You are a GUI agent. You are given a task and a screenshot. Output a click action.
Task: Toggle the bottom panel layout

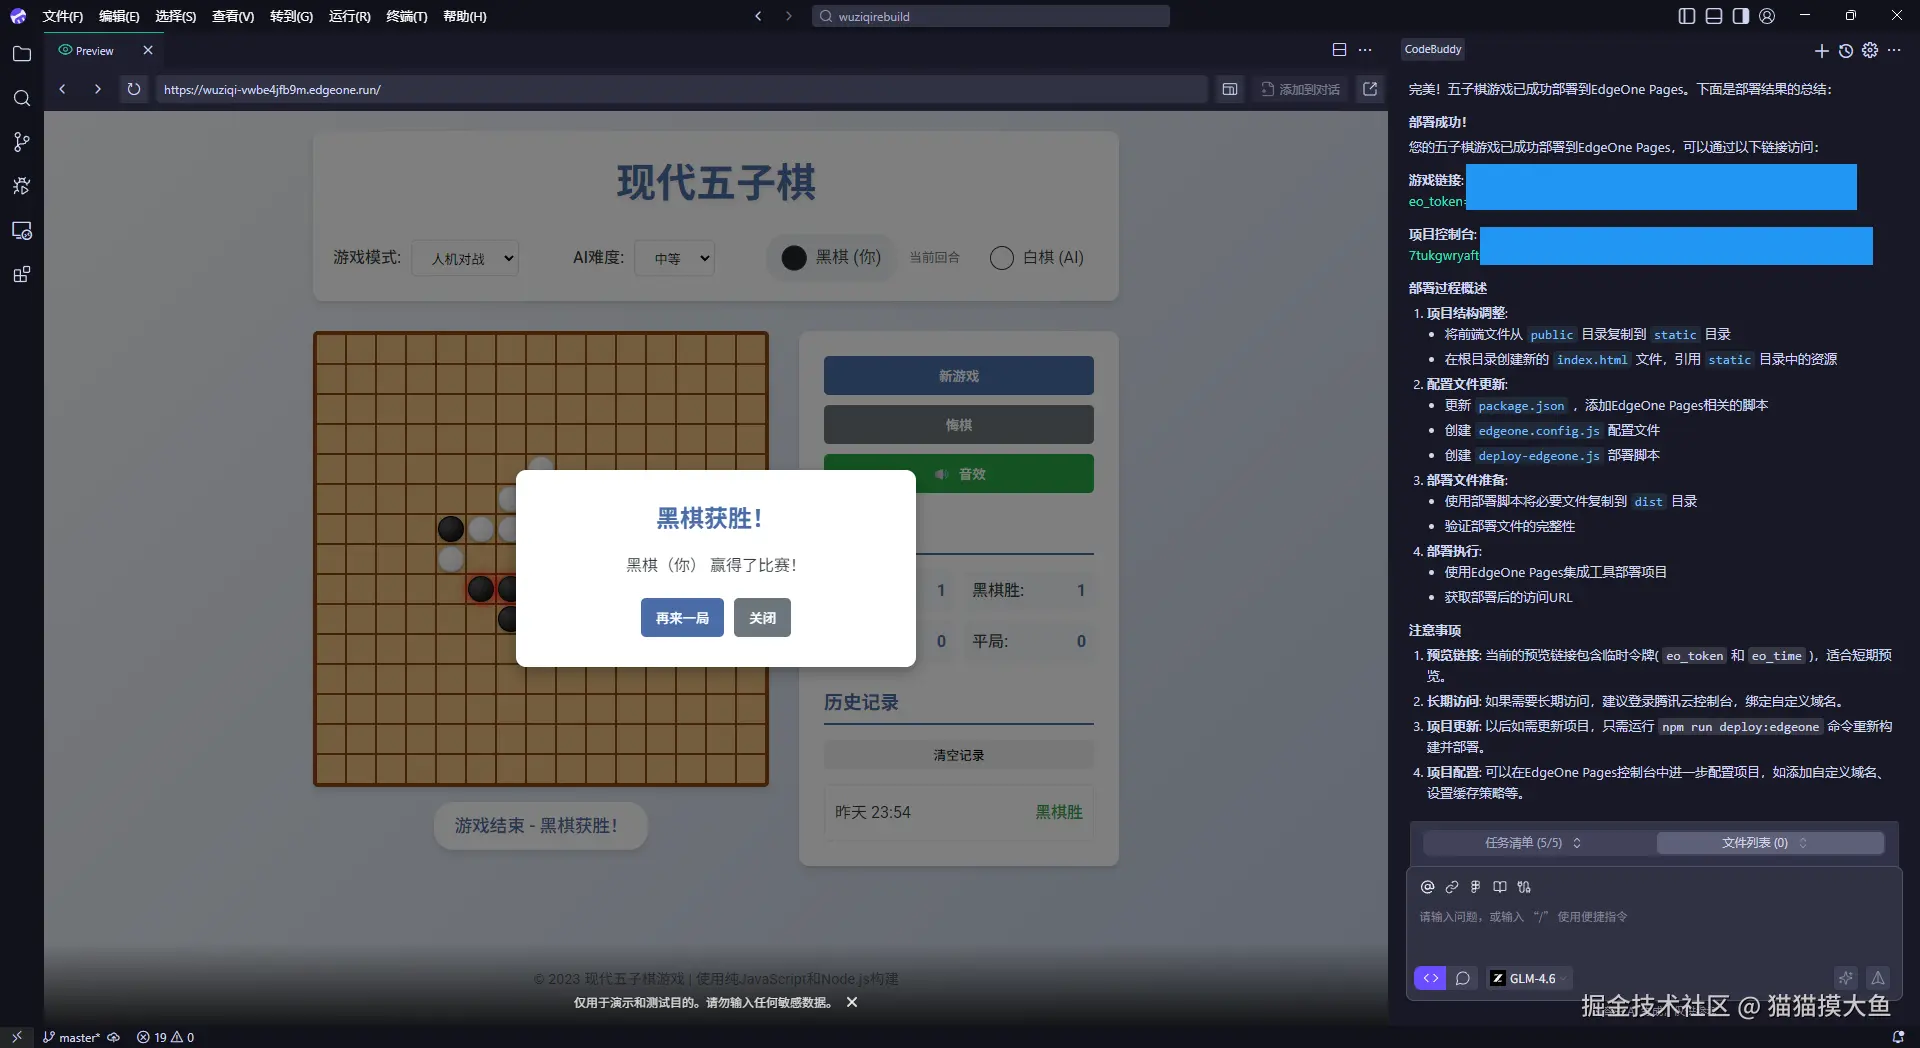(1714, 16)
